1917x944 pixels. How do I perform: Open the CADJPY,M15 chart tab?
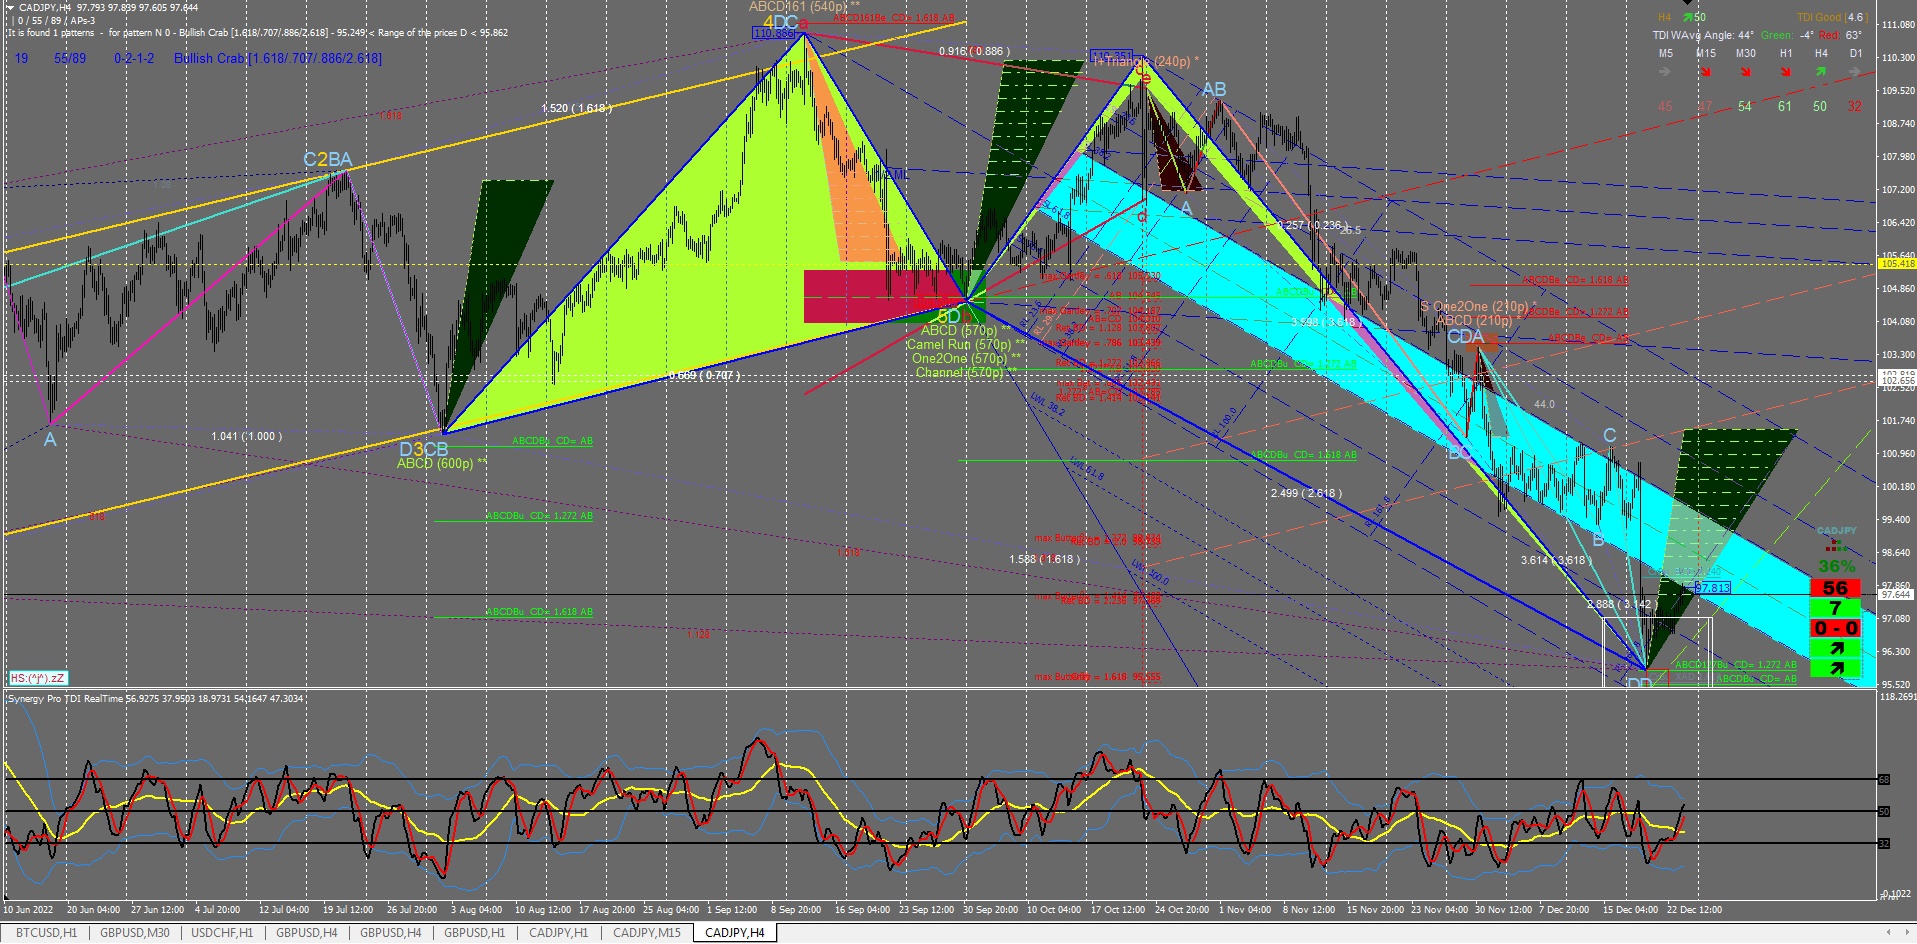click(646, 933)
